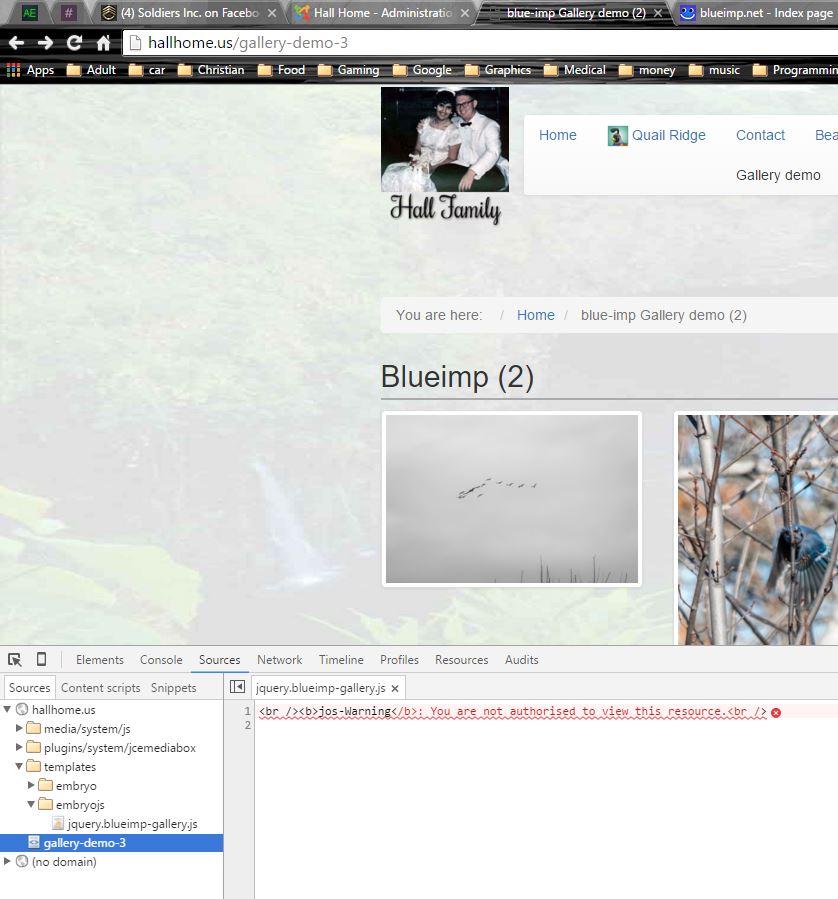Switch to the DevTools Console panel
Image resolution: width=838 pixels, height=899 pixels.
tap(161, 660)
